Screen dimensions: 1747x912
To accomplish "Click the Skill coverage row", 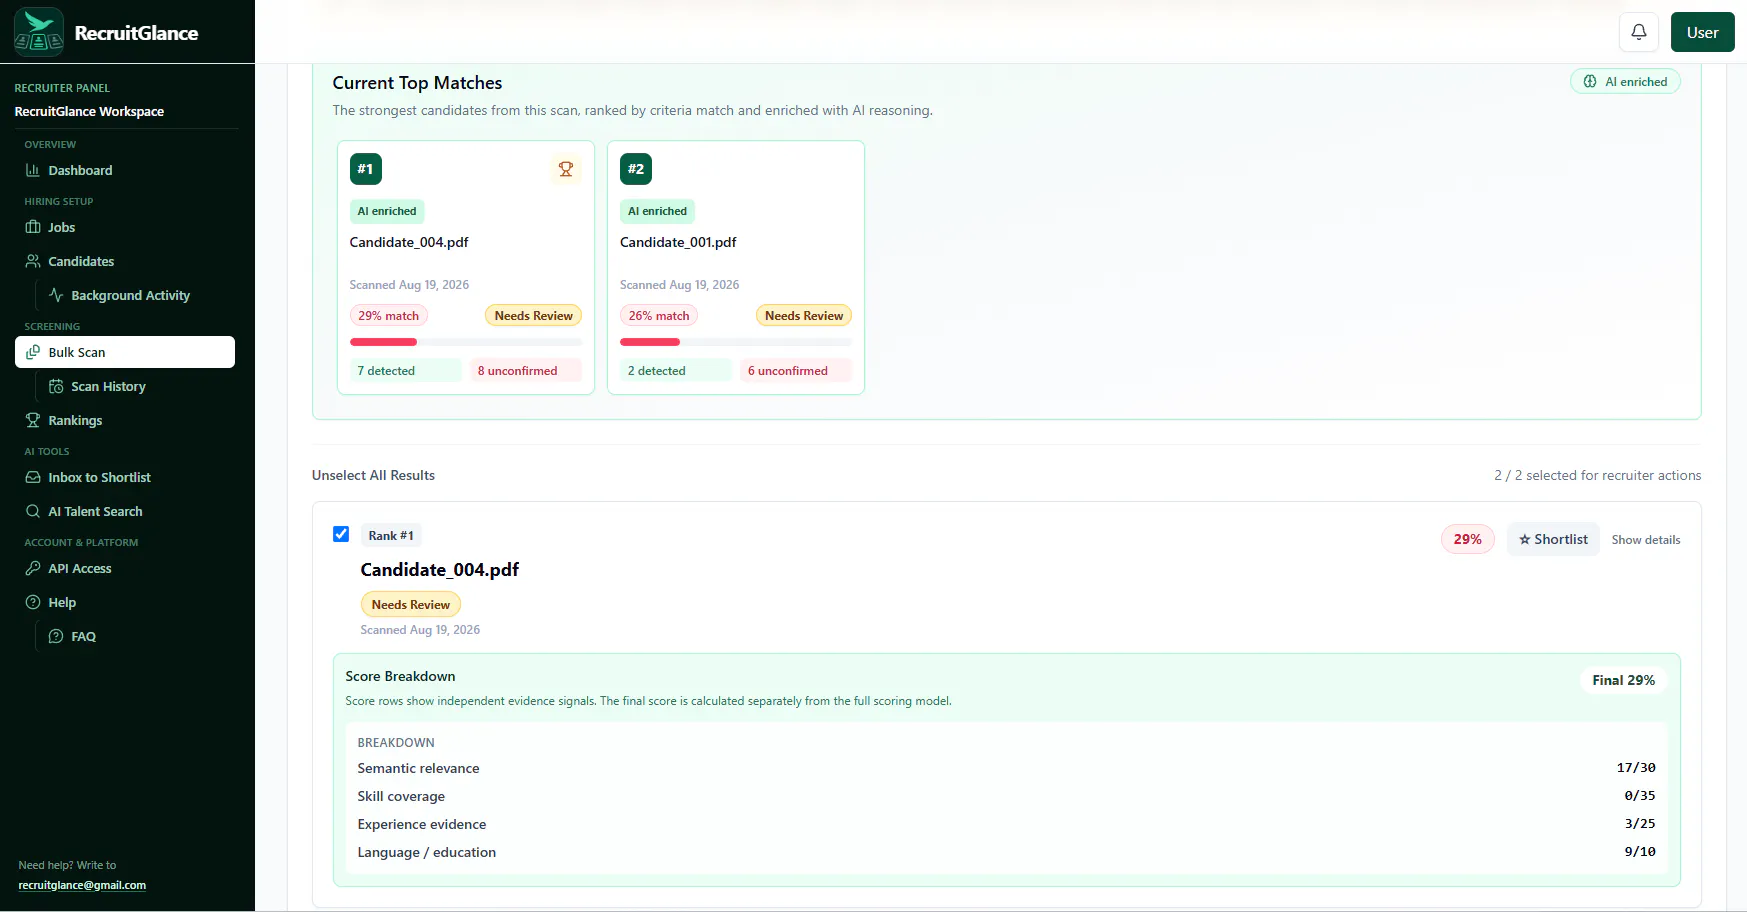I will point(1006,796).
